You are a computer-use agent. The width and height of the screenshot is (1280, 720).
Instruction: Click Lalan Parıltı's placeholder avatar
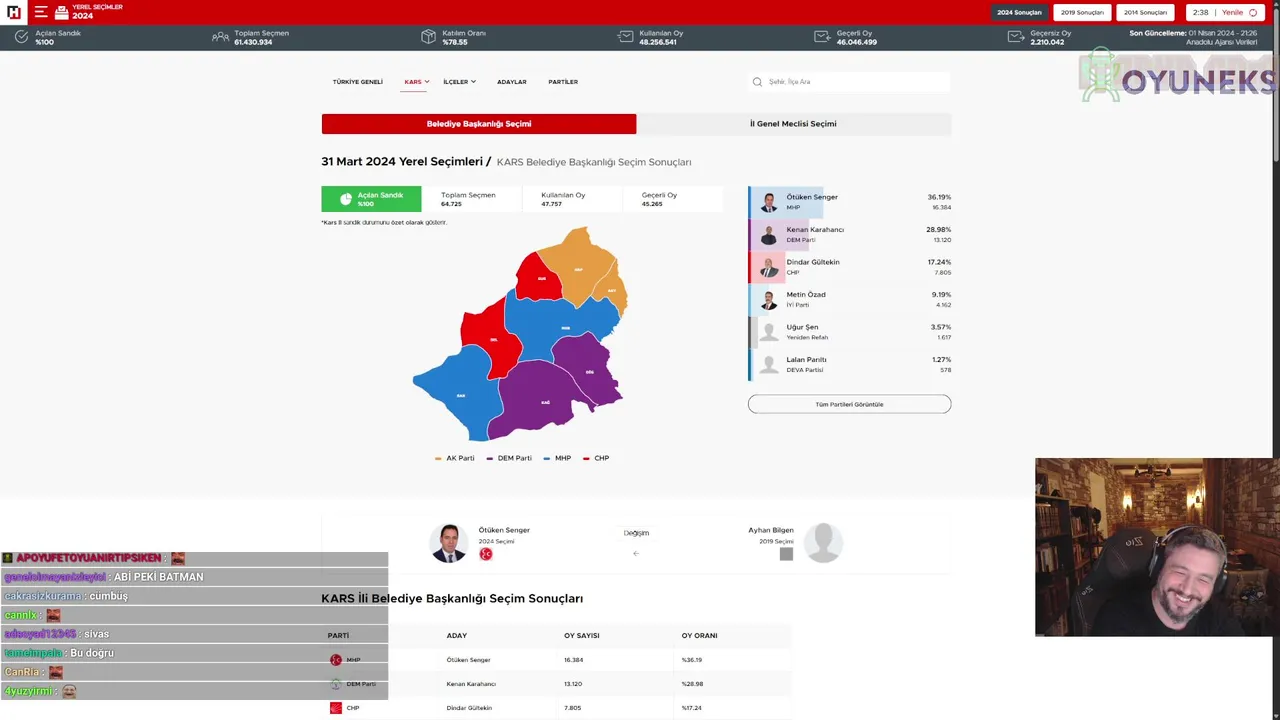768,365
